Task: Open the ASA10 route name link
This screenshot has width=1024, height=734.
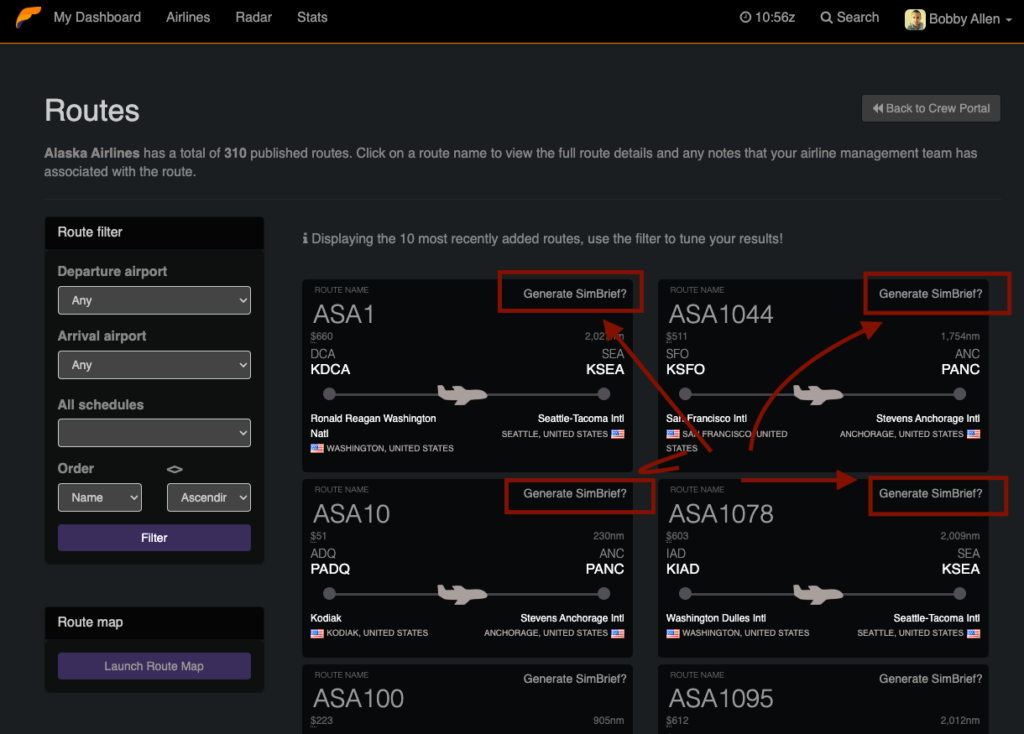Action: pyautogui.click(x=351, y=515)
